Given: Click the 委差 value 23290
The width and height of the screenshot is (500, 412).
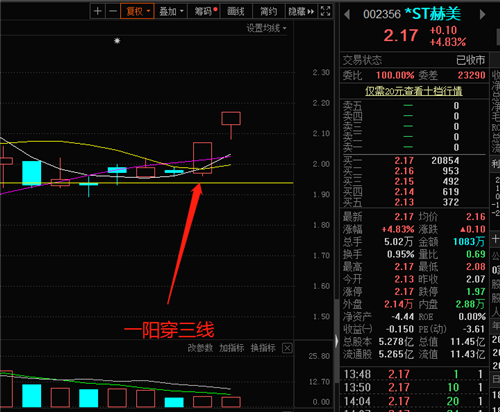Looking at the screenshot, I should [471, 75].
